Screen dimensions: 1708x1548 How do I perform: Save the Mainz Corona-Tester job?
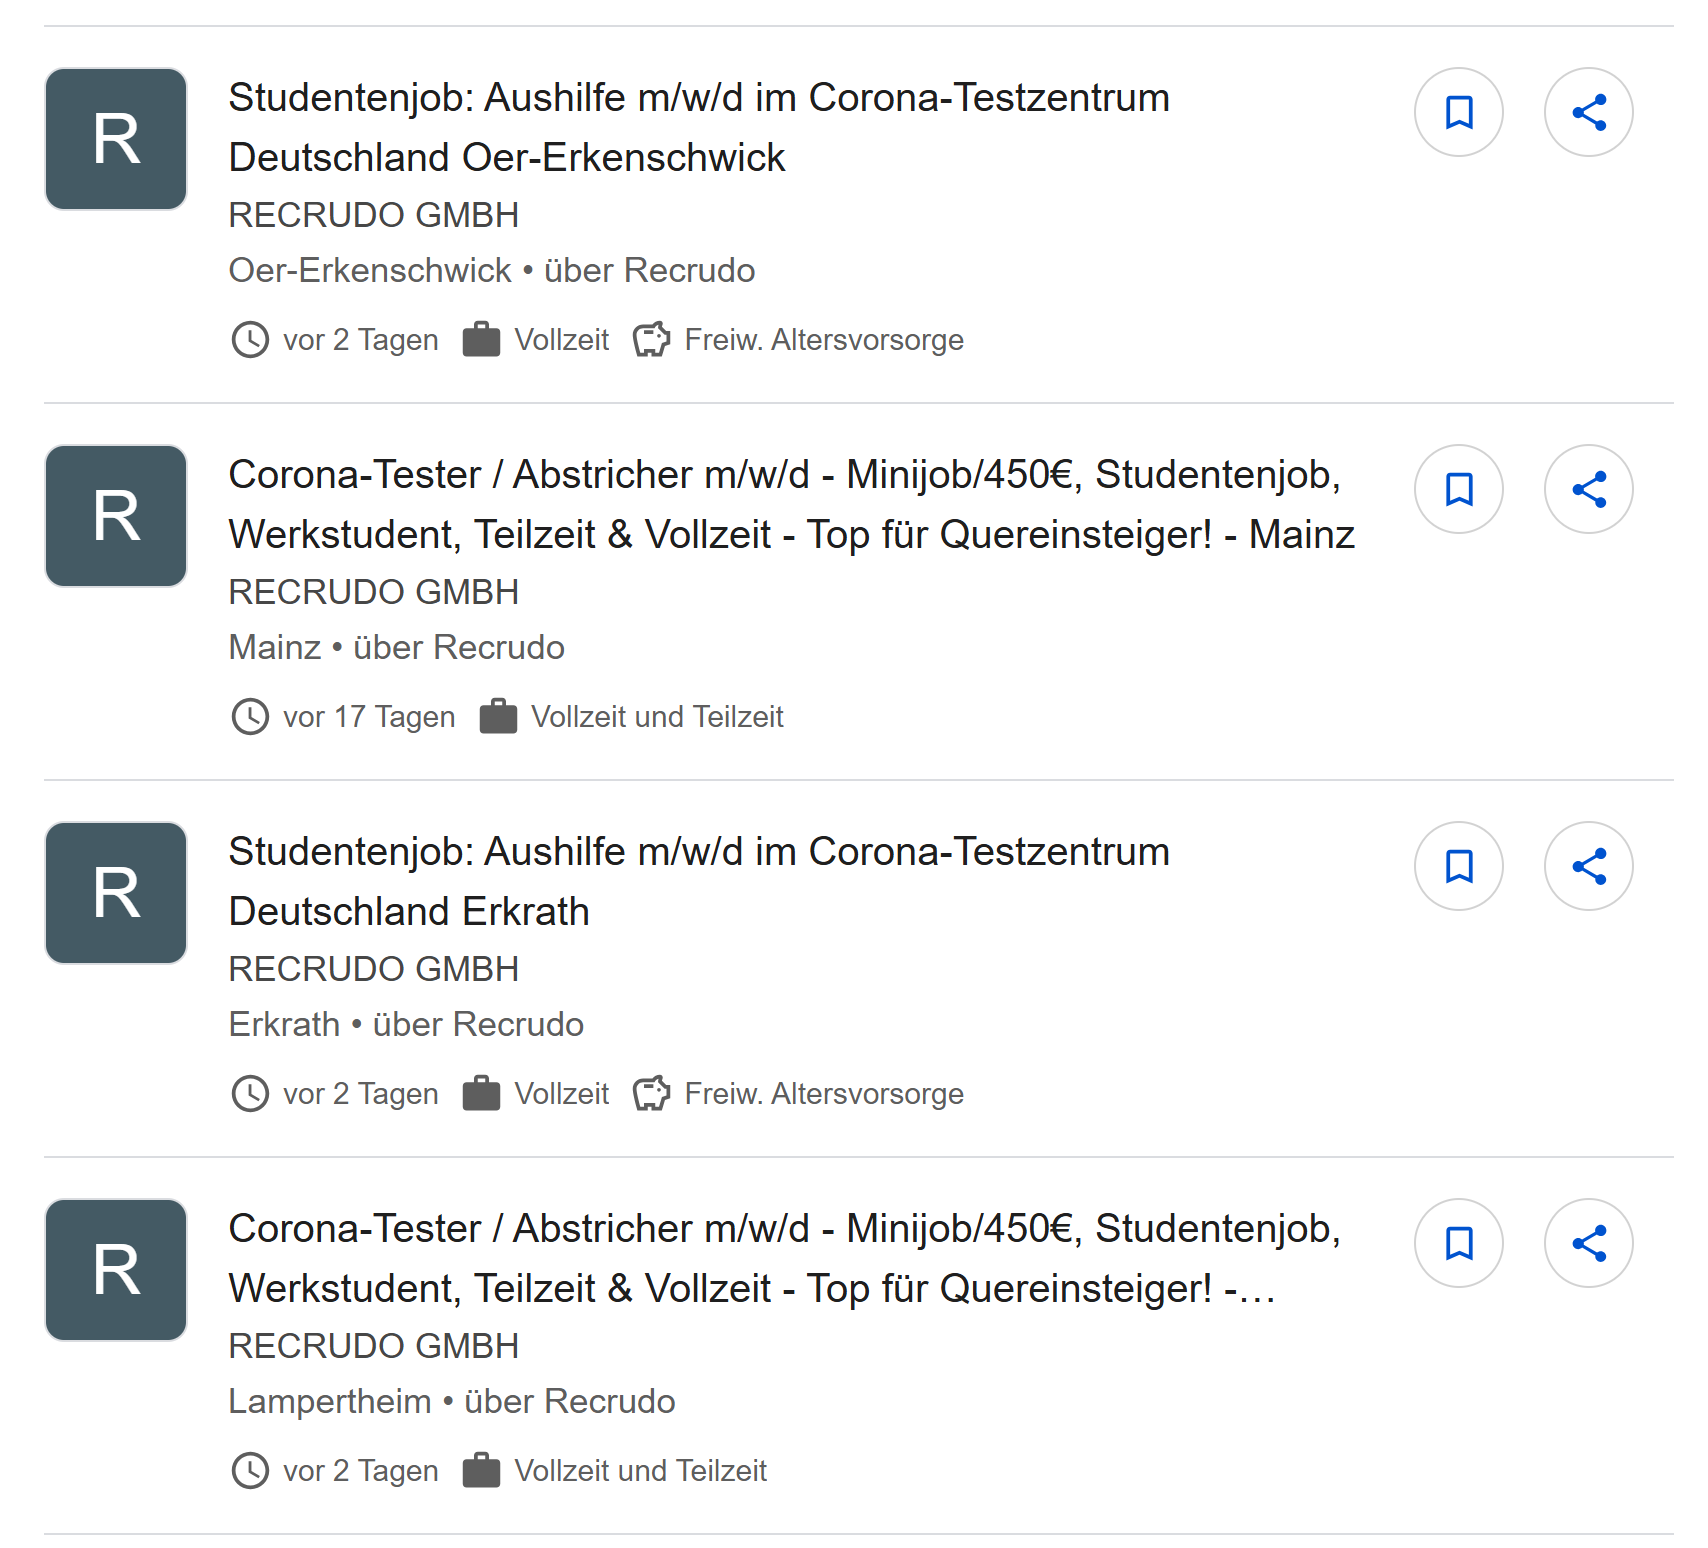click(x=1459, y=489)
